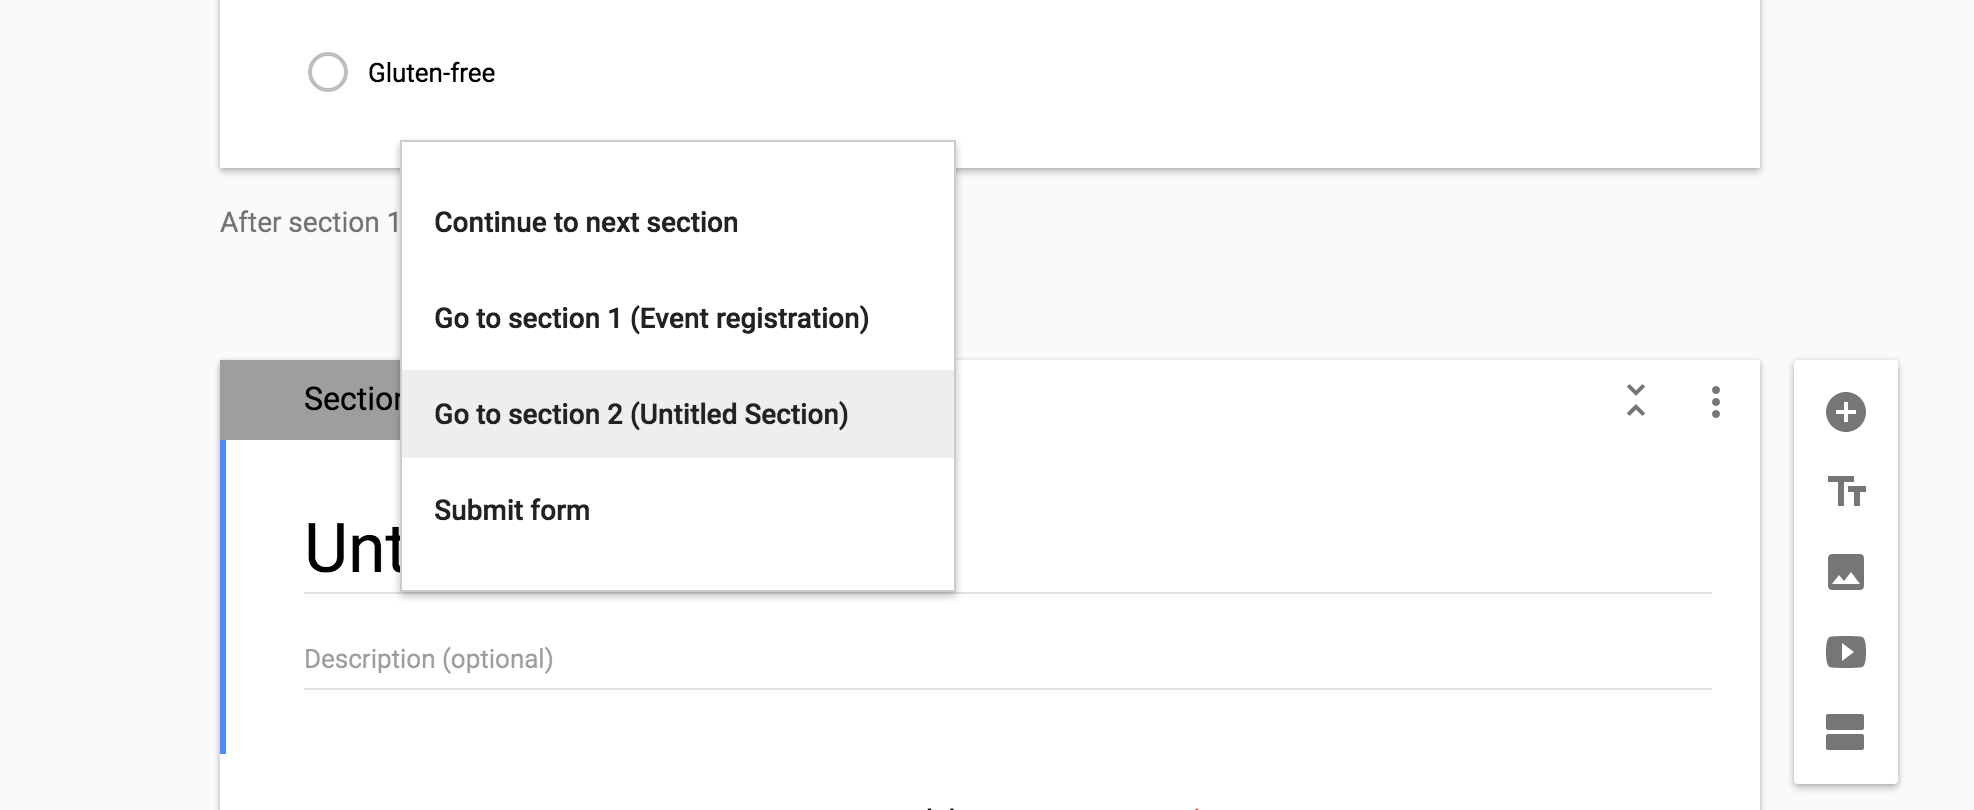Collapse the section with chevron icon

[x=1636, y=401]
